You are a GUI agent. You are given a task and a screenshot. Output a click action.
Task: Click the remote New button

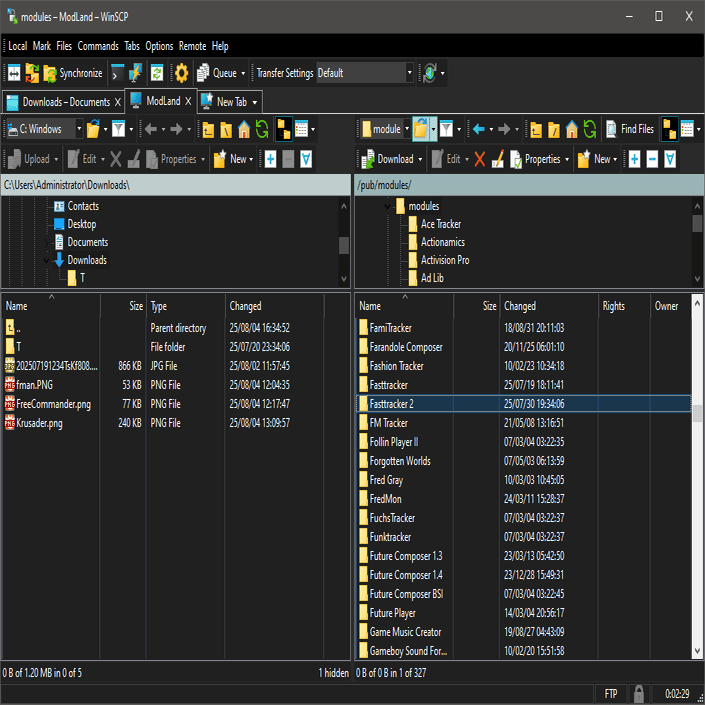click(593, 159)
